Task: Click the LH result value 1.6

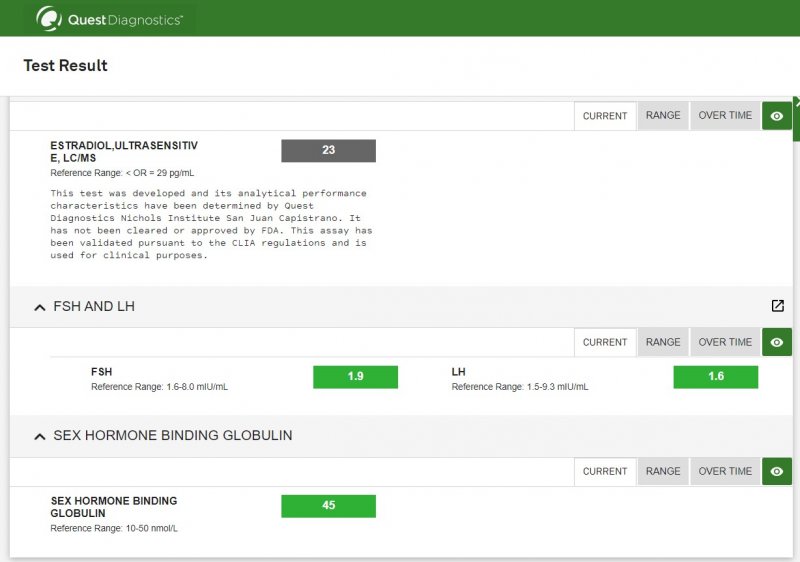Action: 716,377
